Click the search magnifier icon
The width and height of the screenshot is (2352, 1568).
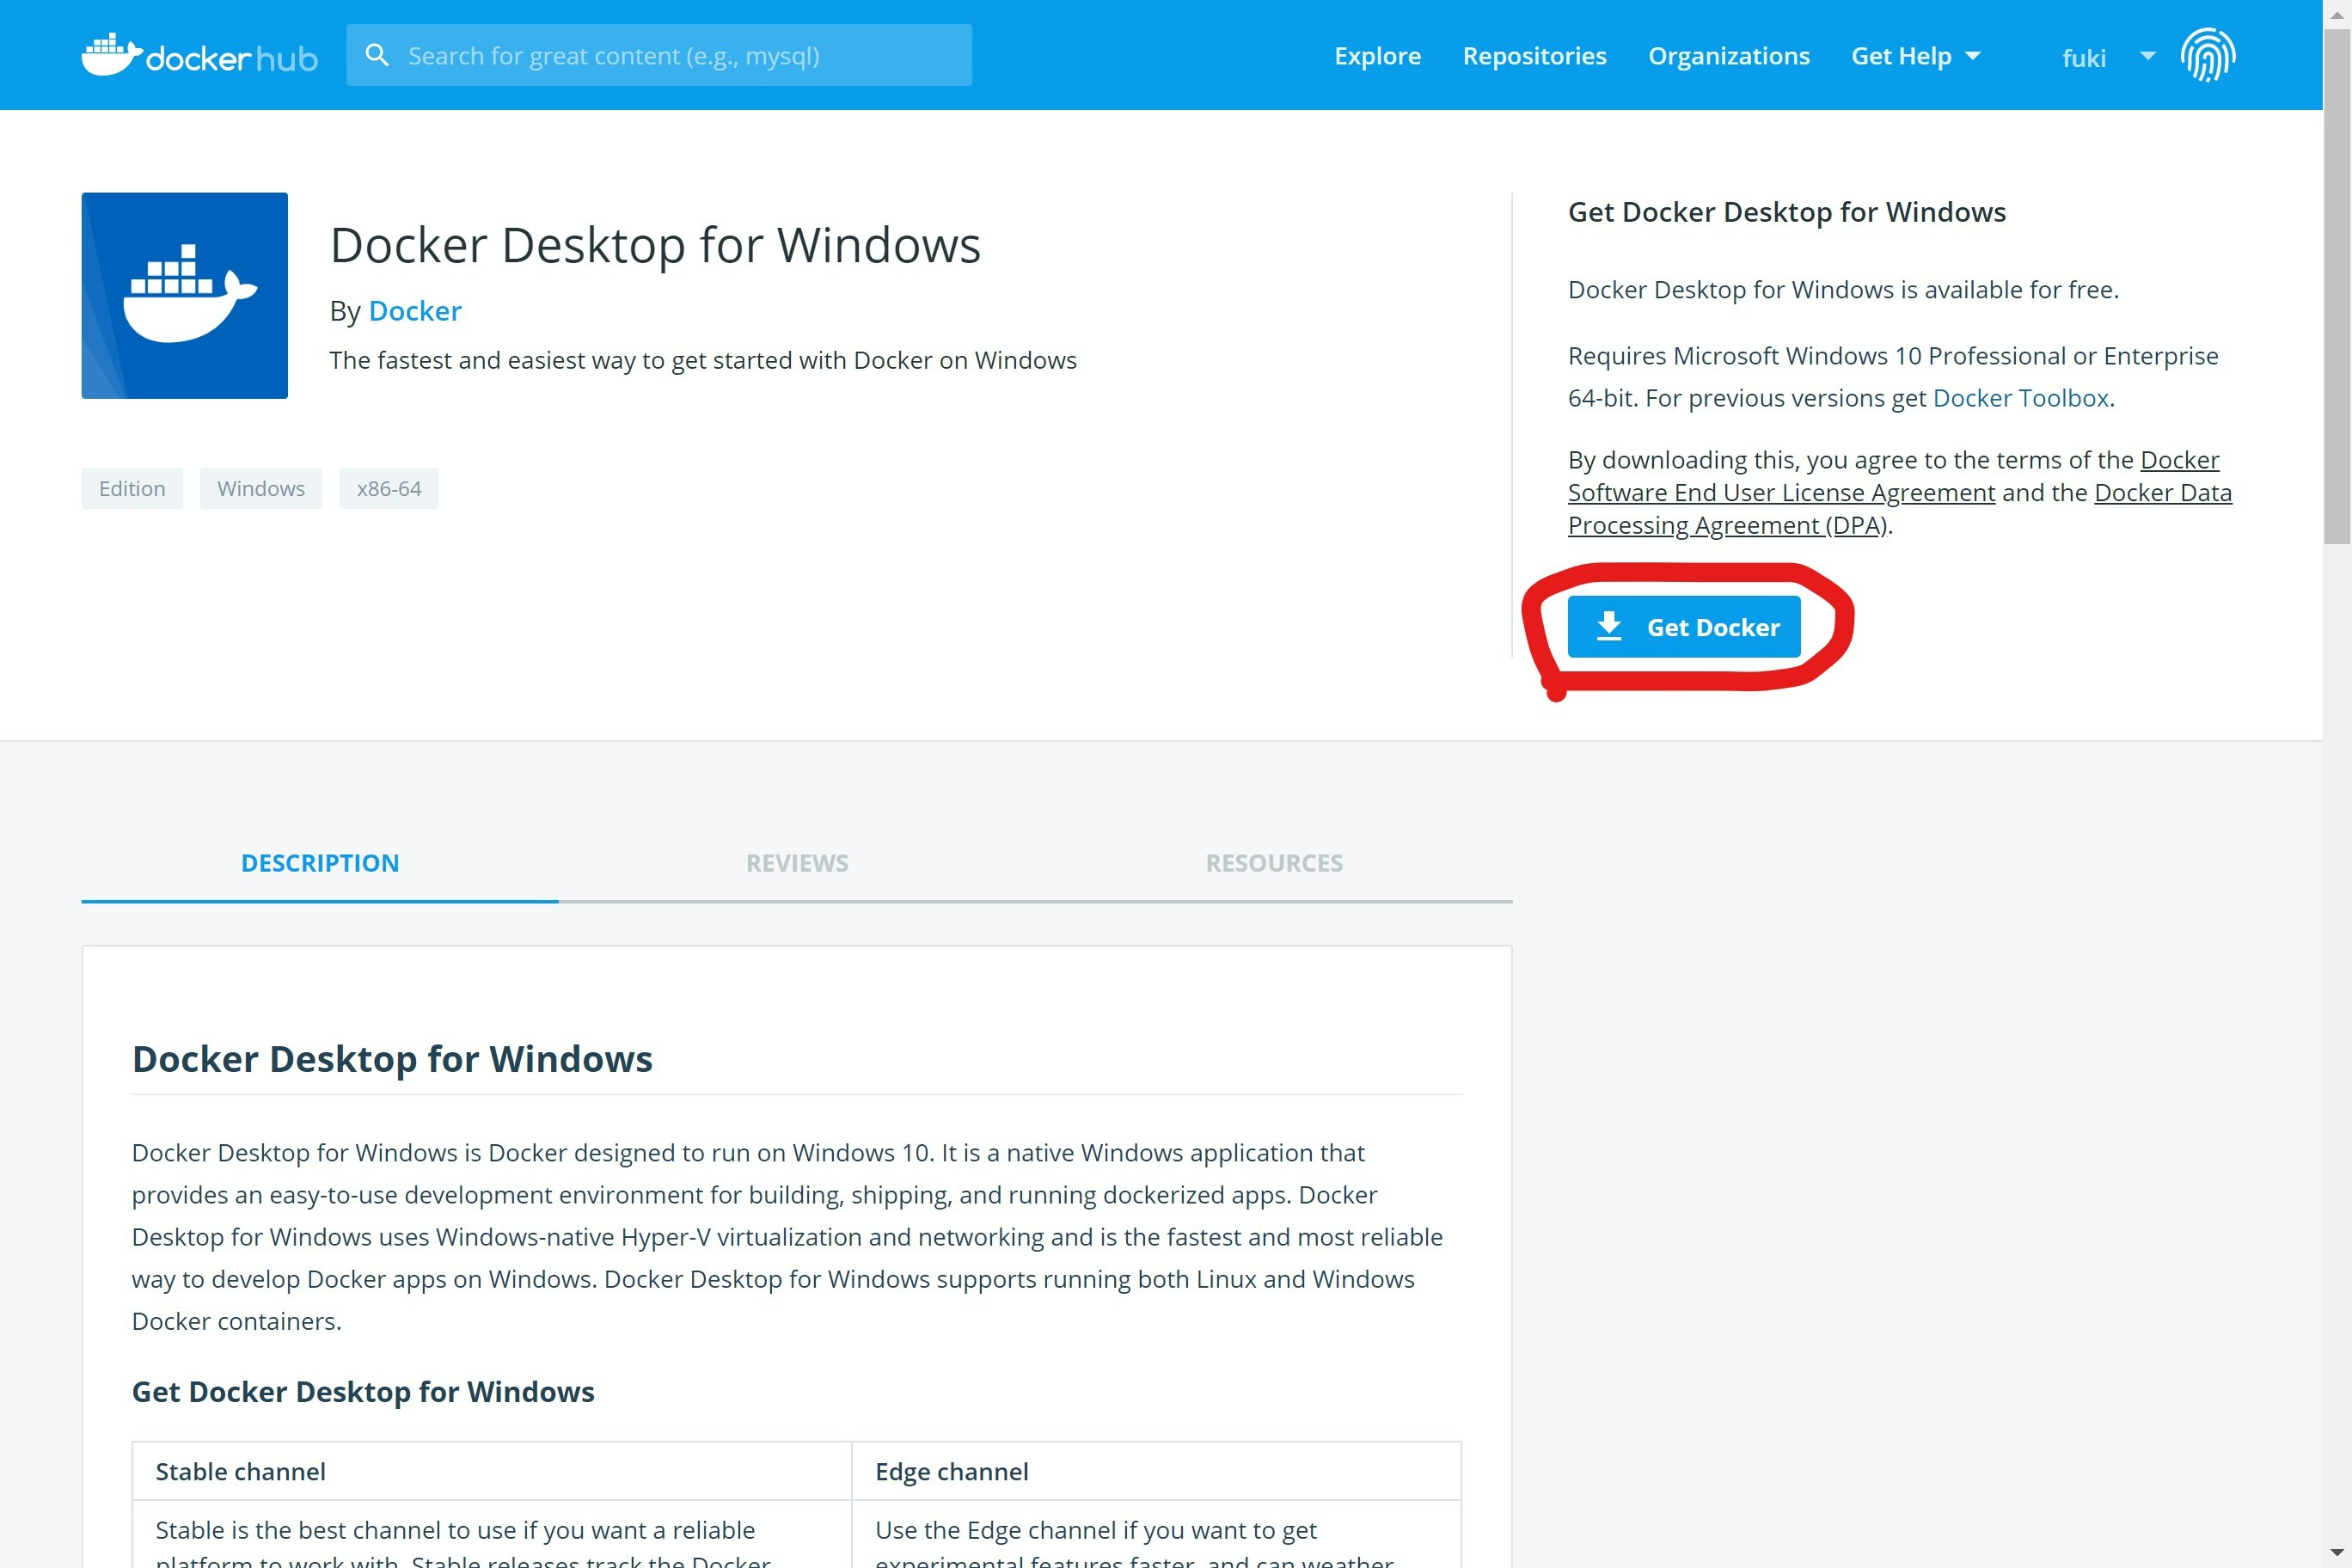(x=378, y=55)
